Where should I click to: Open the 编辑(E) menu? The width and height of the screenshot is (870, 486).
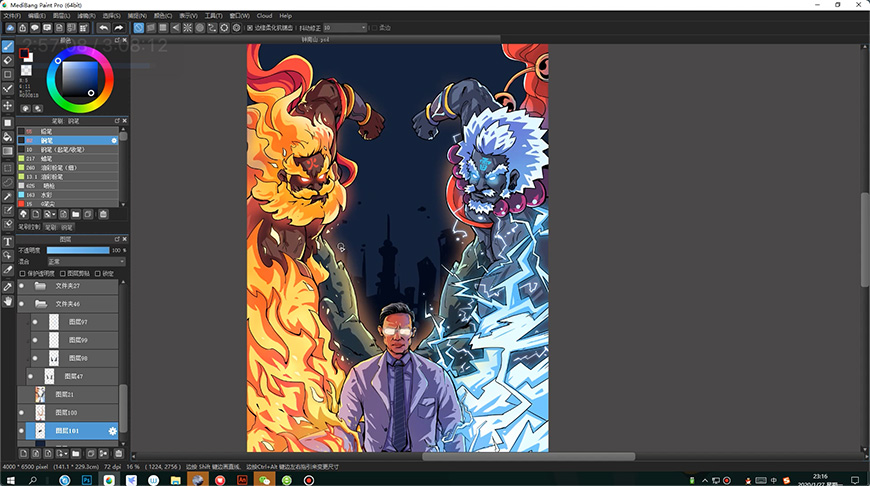pos(37,16)
